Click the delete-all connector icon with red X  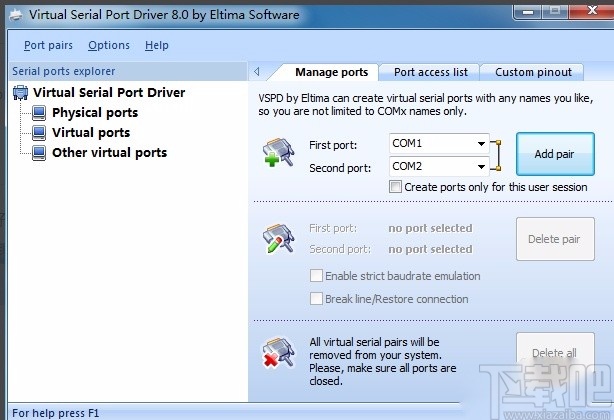click(278, 352)
